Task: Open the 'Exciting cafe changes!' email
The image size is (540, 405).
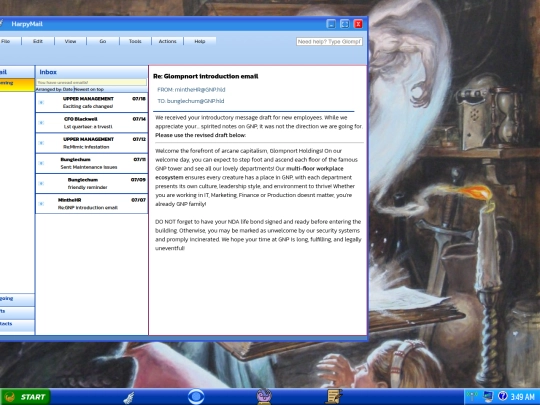Action: coord(92,102)
